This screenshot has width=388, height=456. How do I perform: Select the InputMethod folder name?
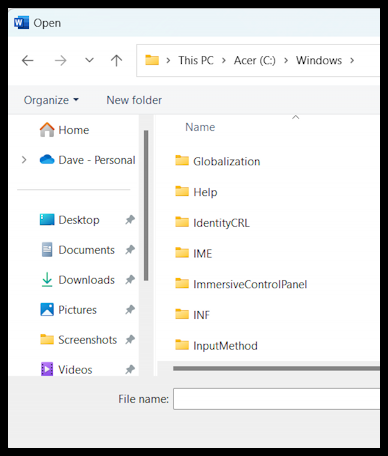pos(225,346)
